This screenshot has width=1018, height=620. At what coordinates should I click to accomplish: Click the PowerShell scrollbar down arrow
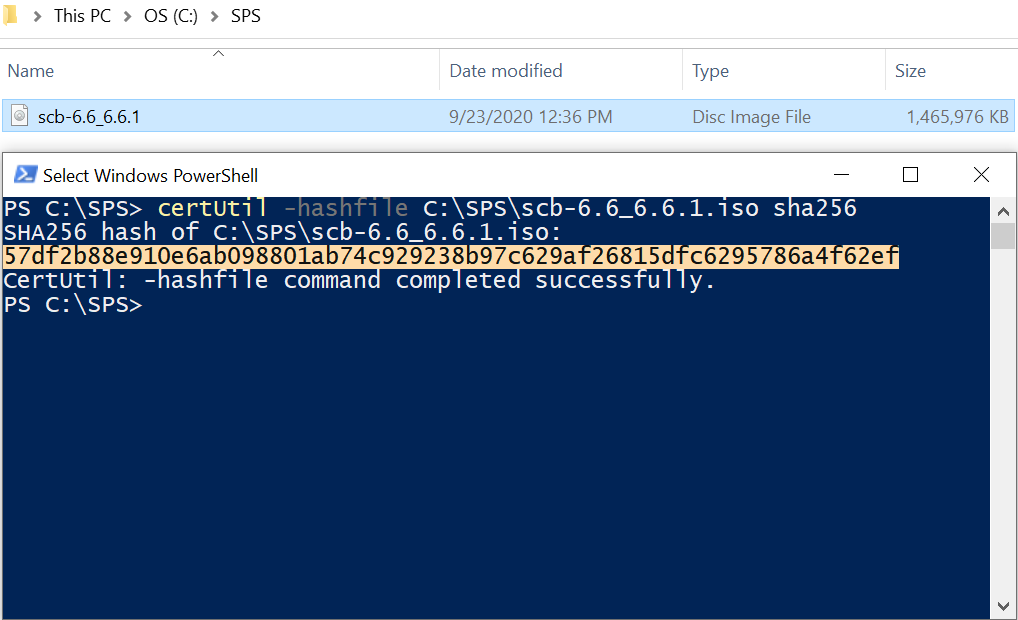tap(1003, 605)
